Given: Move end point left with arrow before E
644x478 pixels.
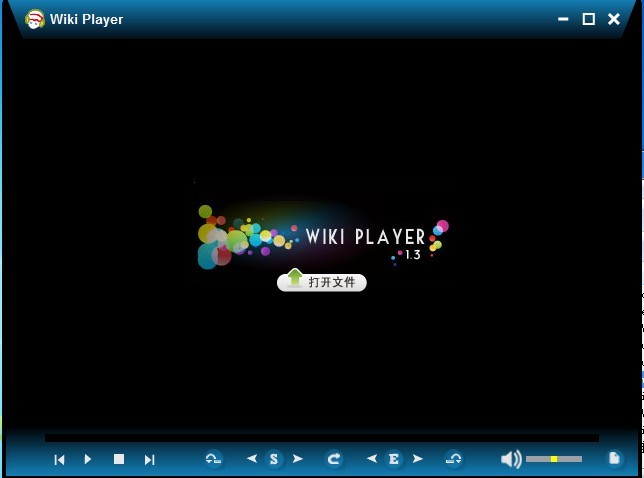Looking at the screenshot, I should click(372, 459).
